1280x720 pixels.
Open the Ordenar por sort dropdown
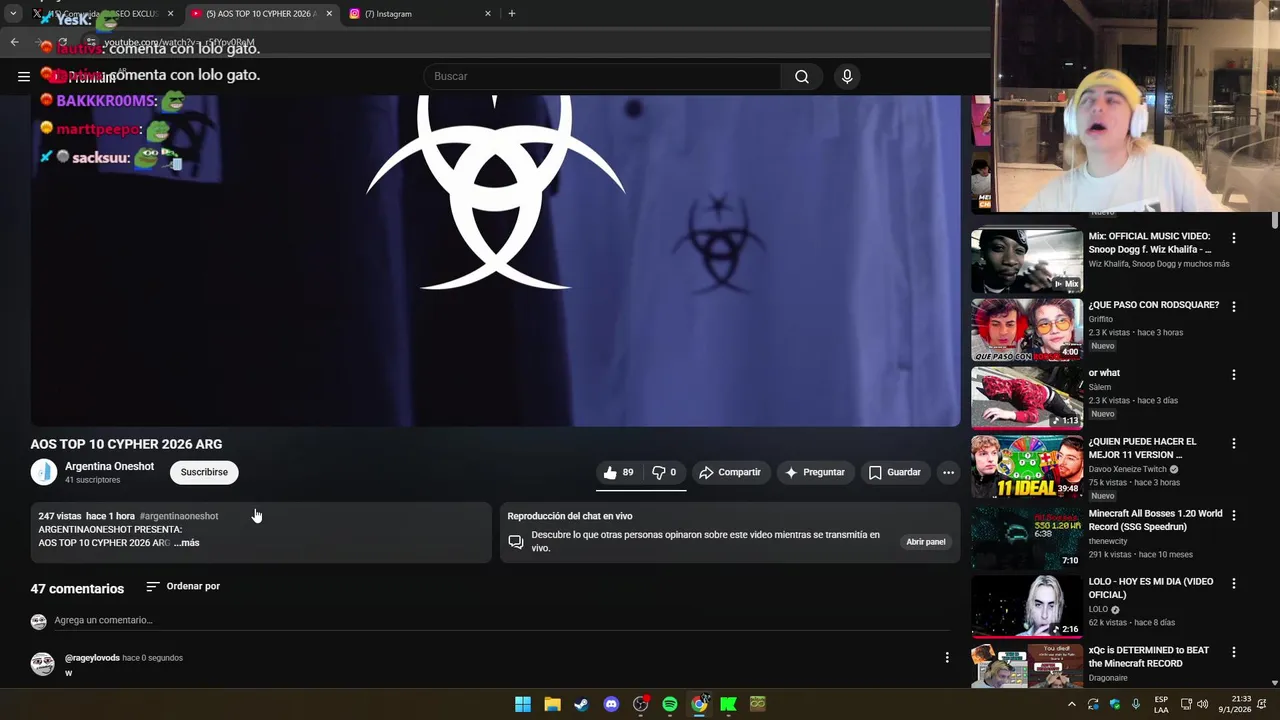click(183, 586)
